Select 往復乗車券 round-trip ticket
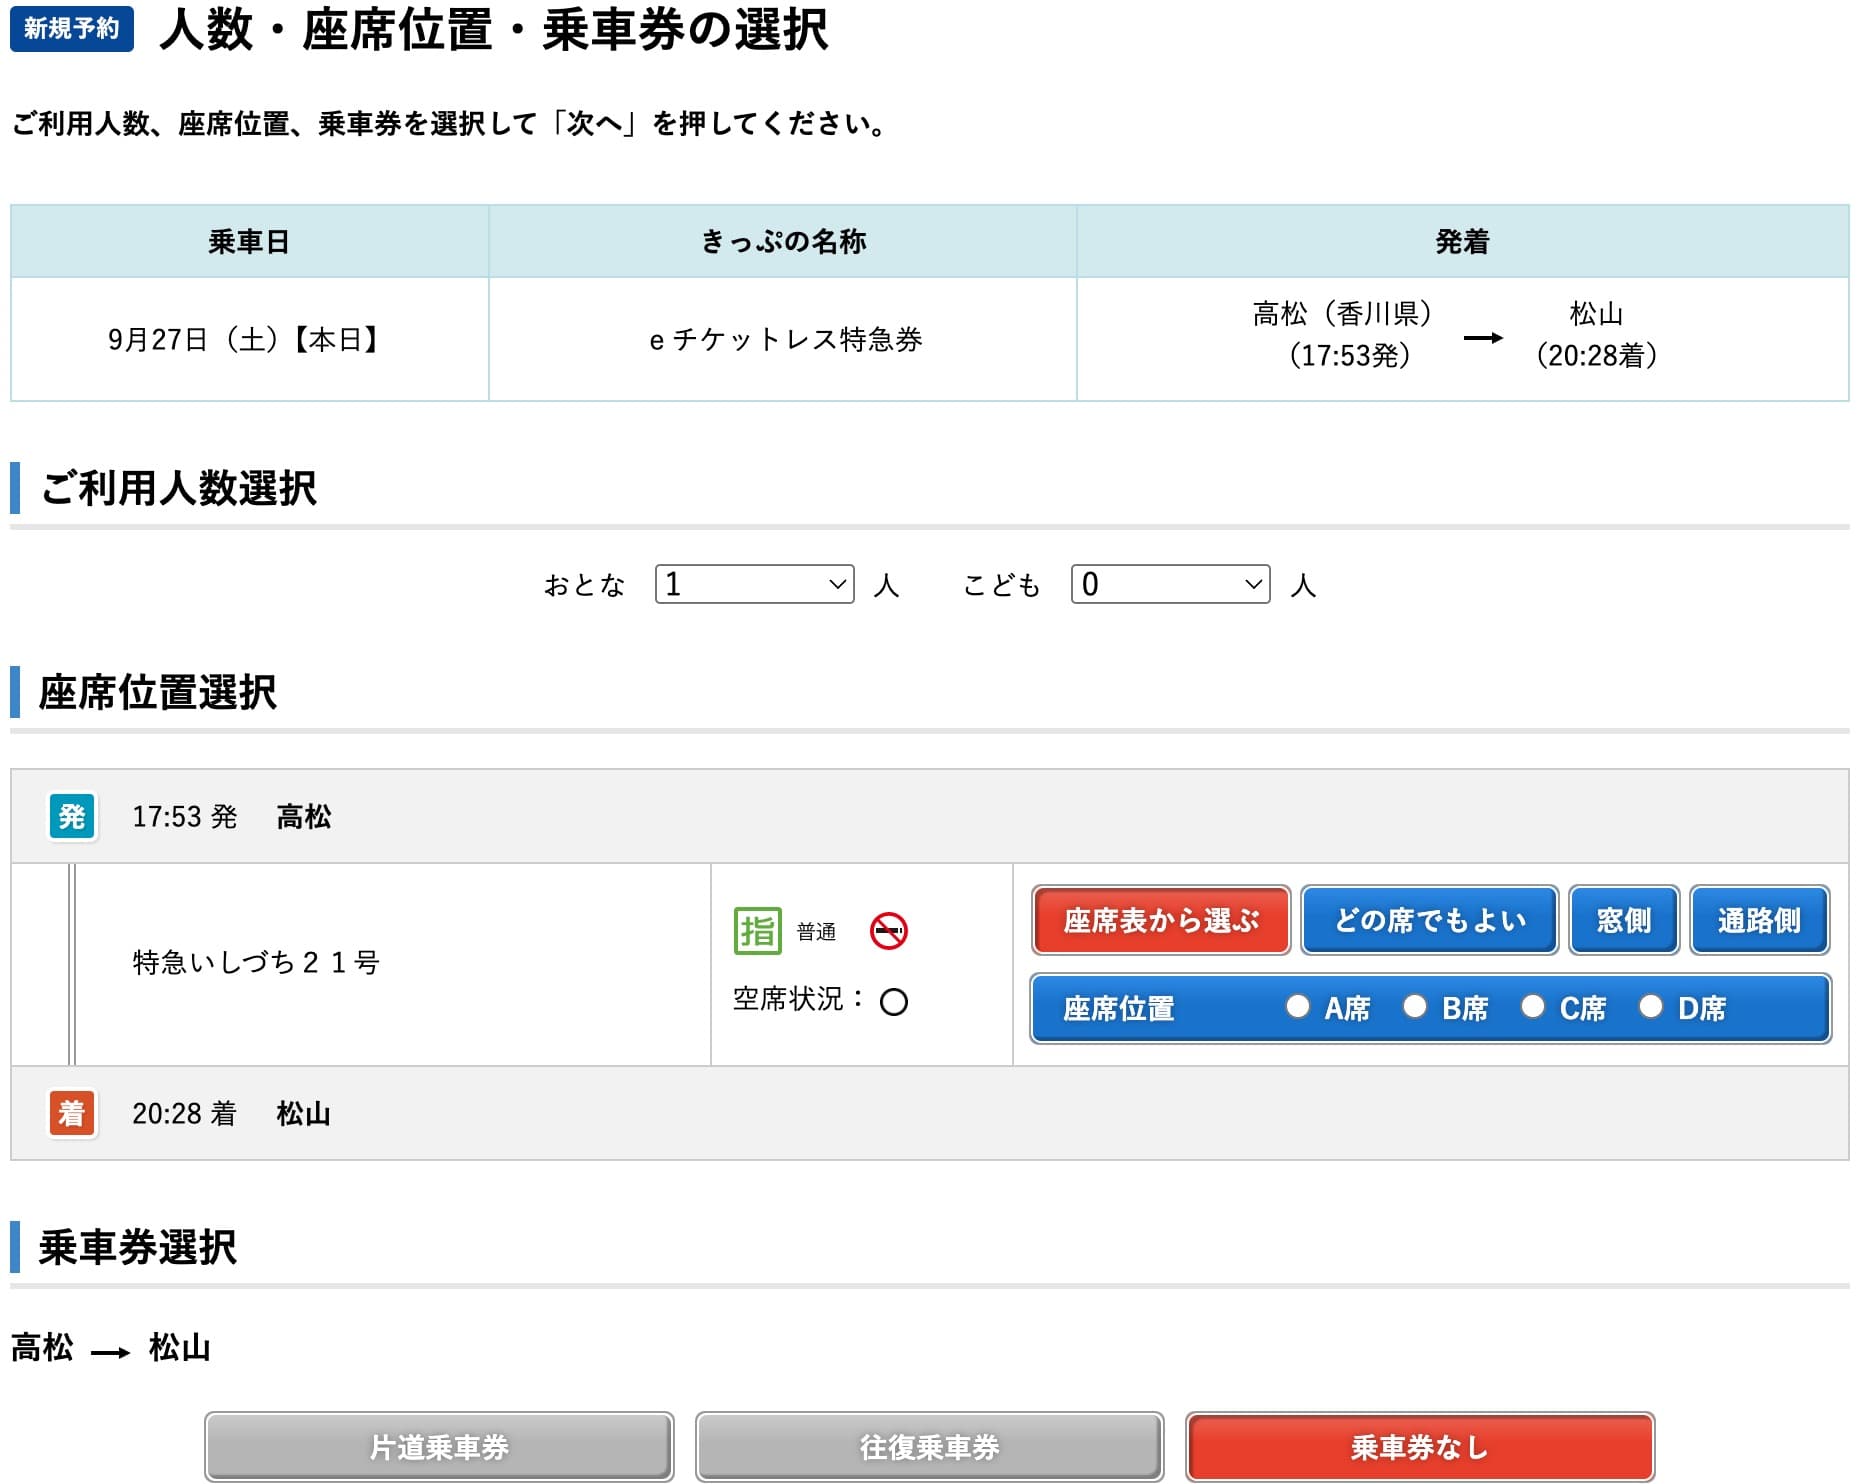Screen dimensions: 1862x1484 (x=930, y=1447)
